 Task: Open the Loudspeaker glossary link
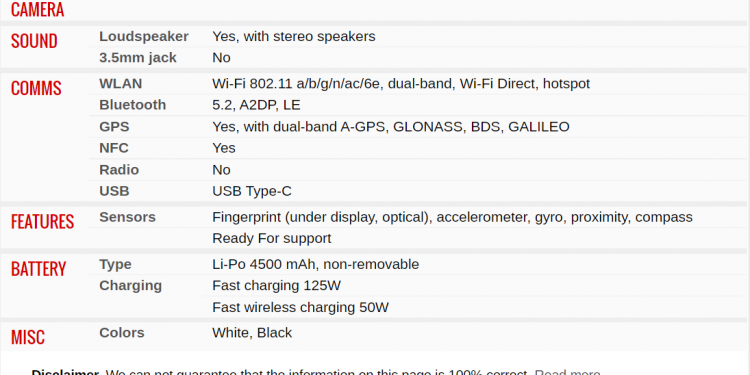pyautogui.click(x=143, y=36)
